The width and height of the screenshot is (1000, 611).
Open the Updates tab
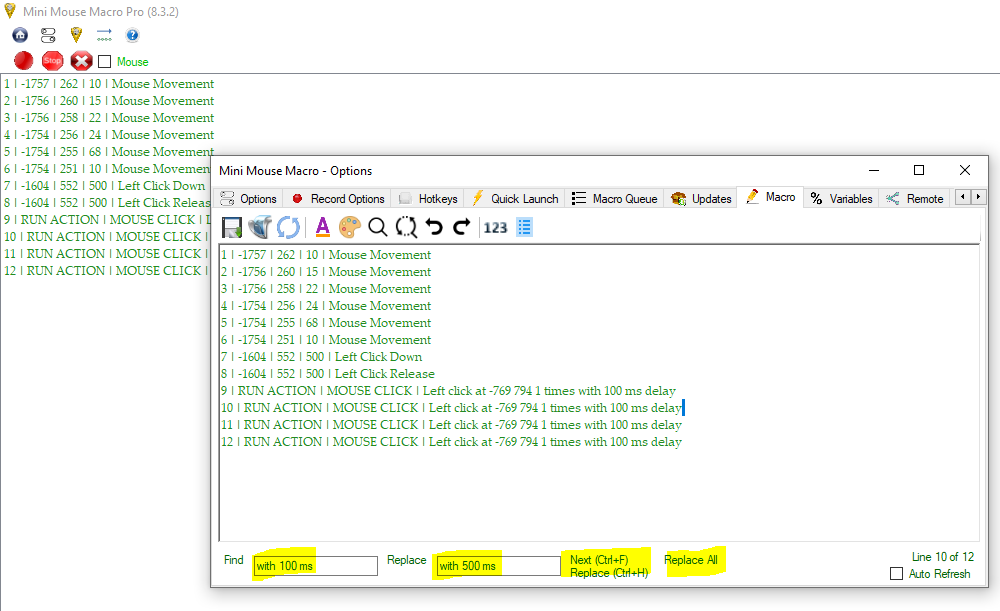702,199
